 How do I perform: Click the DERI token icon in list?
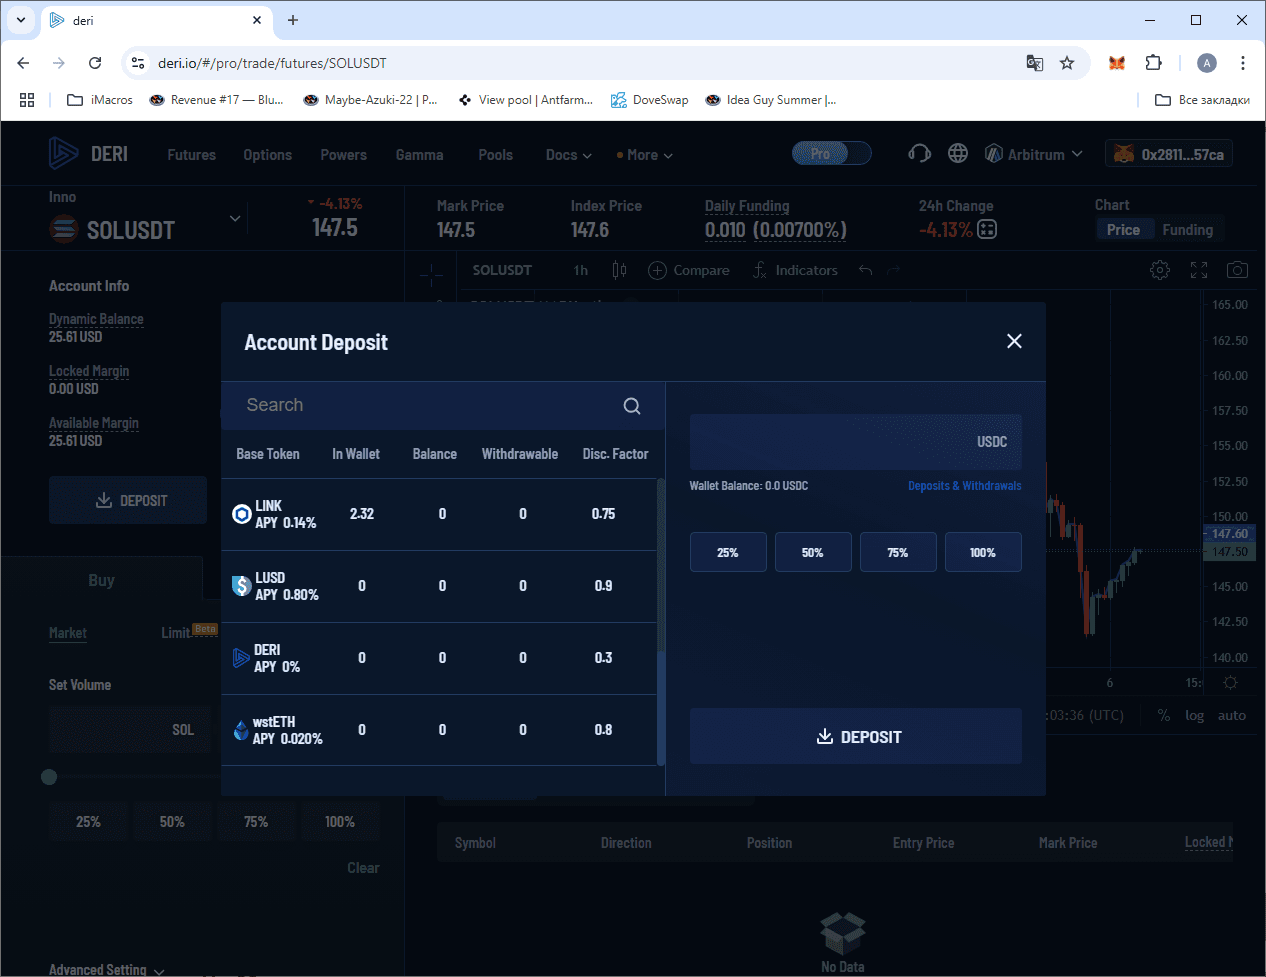tap(241, 658)
